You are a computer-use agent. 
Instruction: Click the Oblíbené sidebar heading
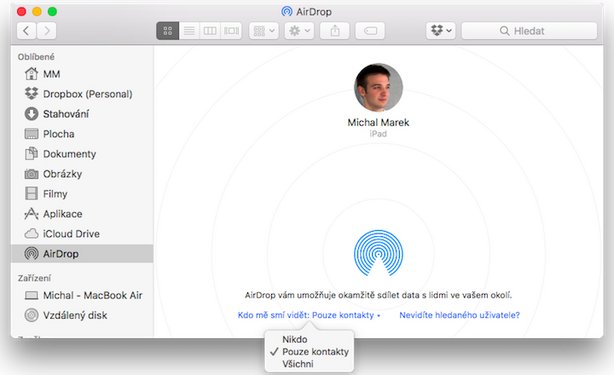(36, 57)
